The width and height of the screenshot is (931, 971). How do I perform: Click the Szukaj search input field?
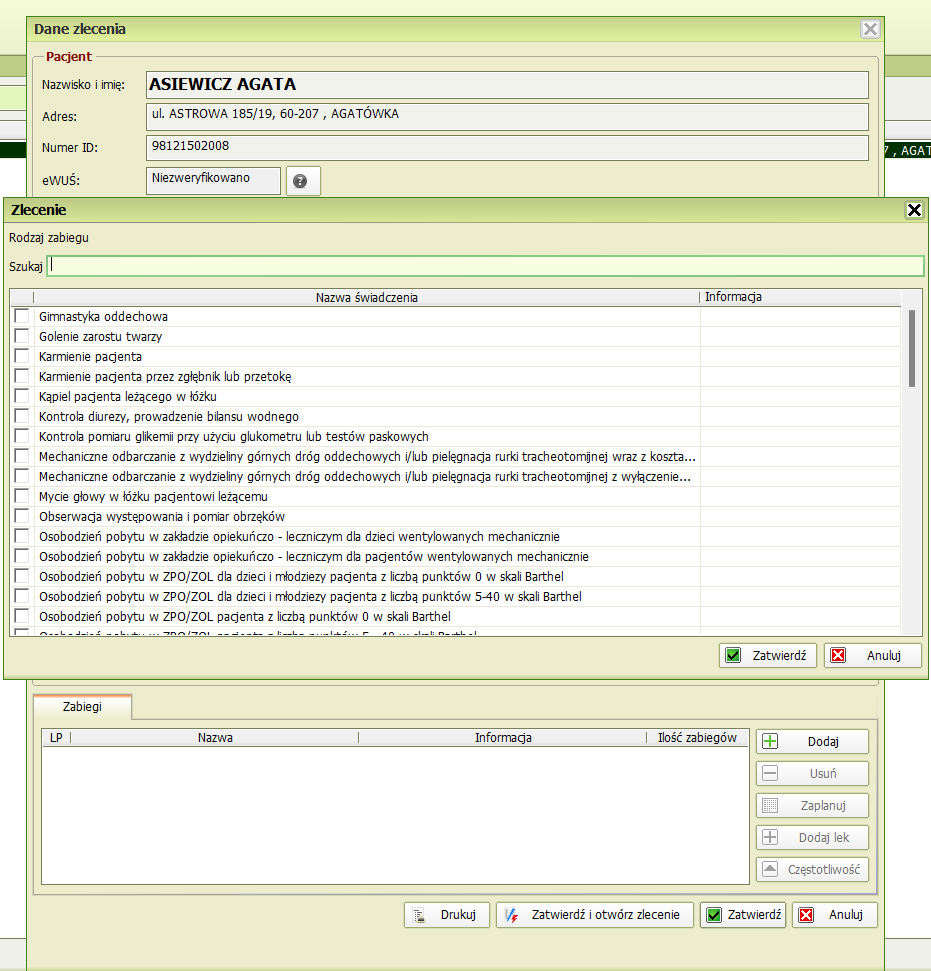click(485, 266)
